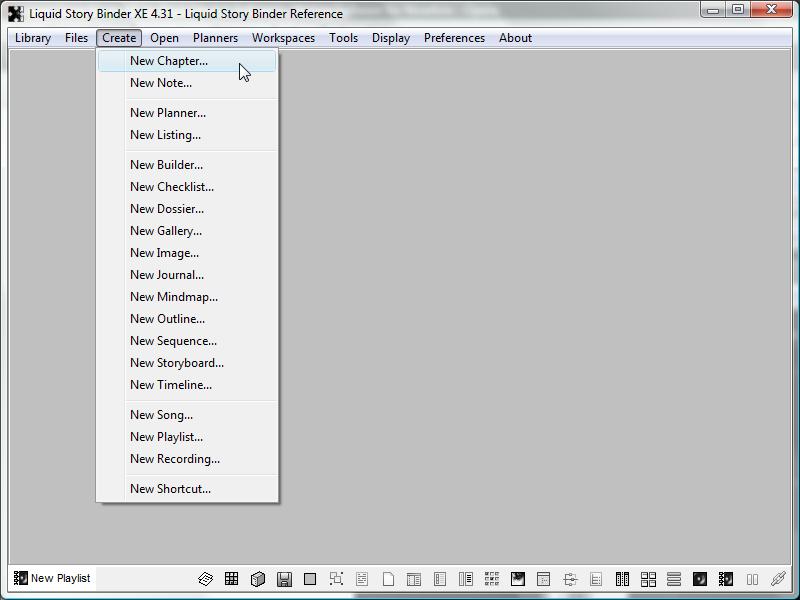This screenshot has height=600, width=800.
Task: Click the pause bars icon in bottom toolbar
Action: click(752, 579)
